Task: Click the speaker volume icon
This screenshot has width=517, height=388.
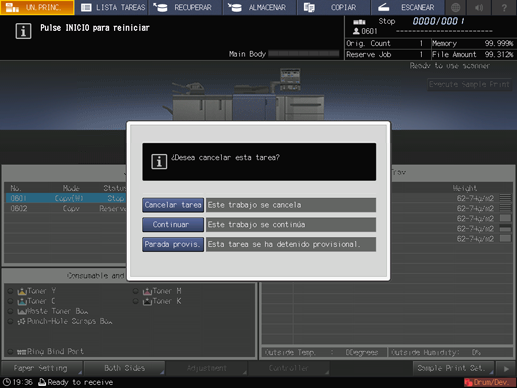Action: (x=479, y=7)
